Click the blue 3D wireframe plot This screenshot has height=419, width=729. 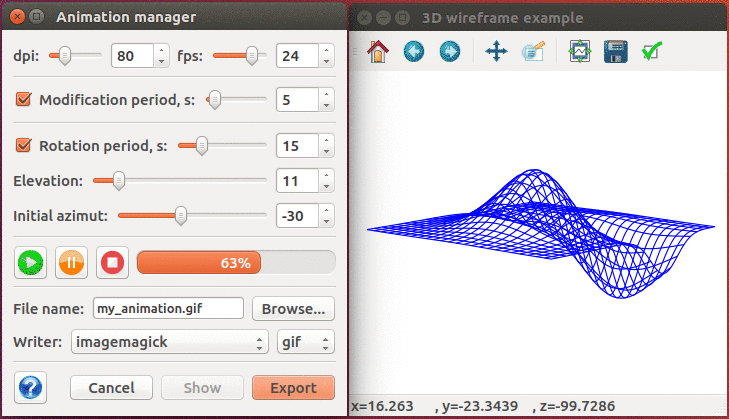coord(541,233)
